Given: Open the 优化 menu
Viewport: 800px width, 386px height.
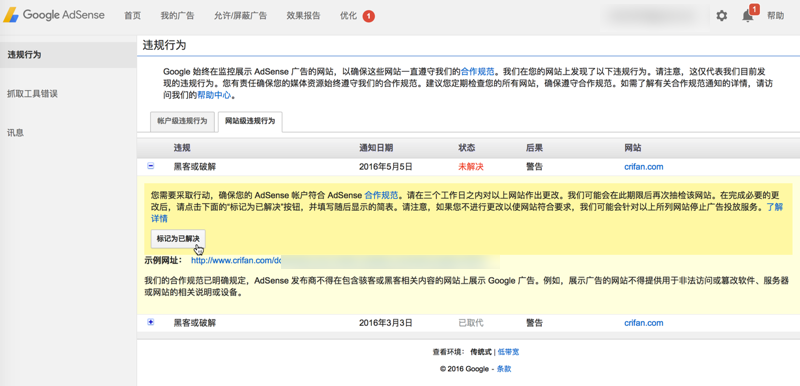Looking at the screenshot, I should click(348, 16).
